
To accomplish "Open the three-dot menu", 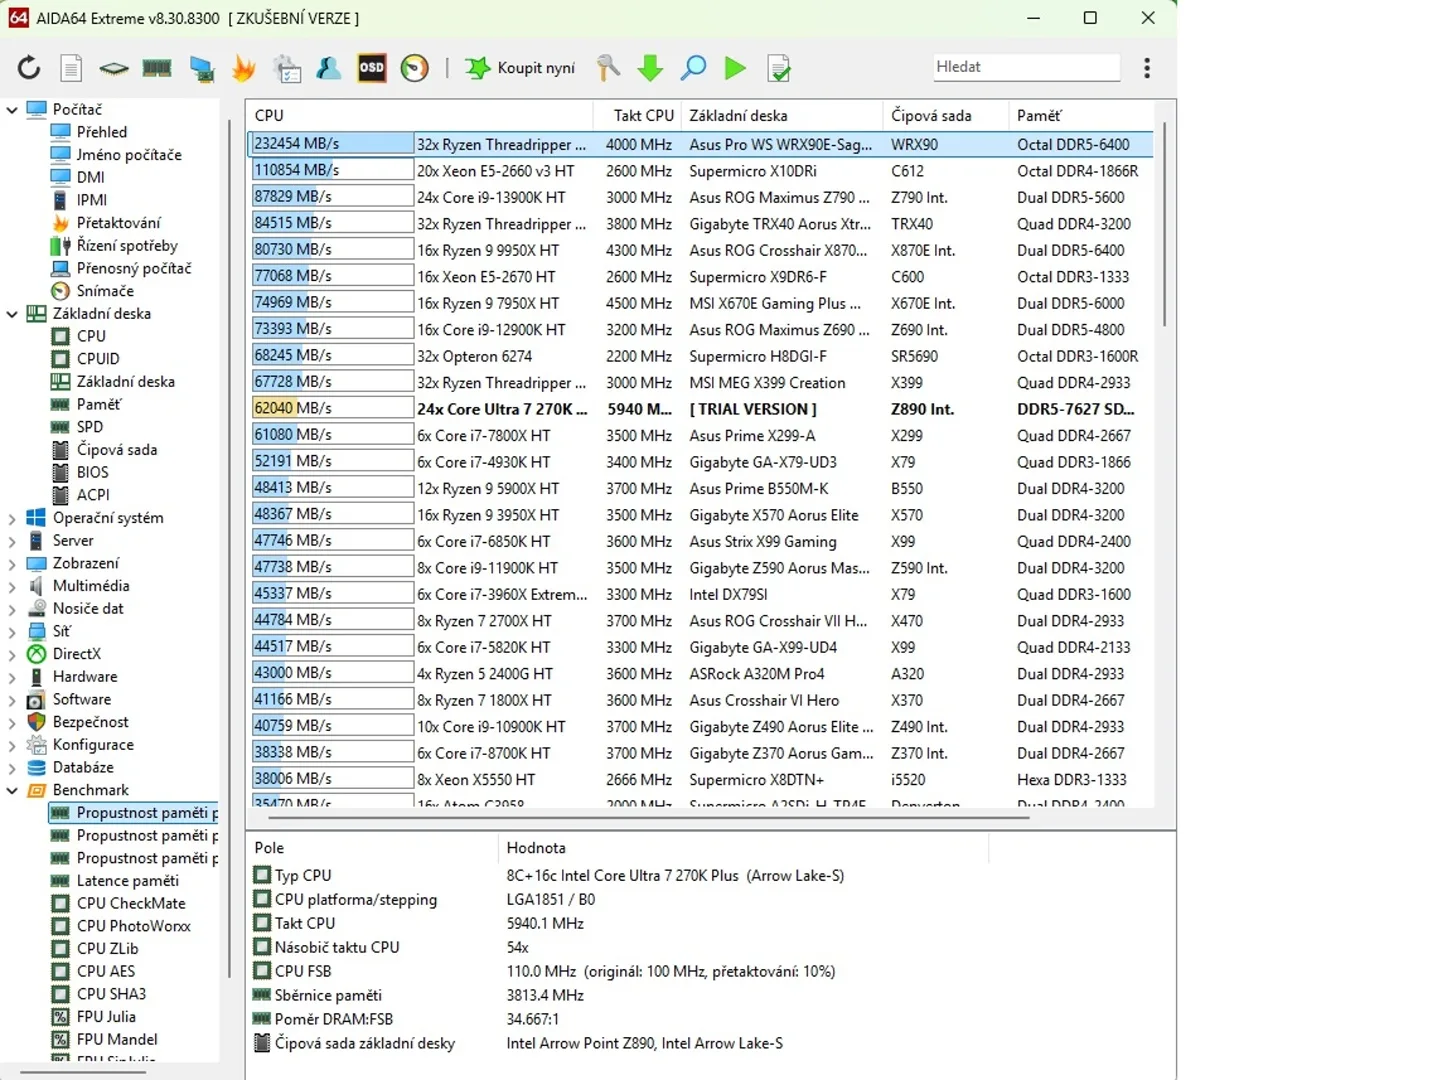I will [1147, 68].
